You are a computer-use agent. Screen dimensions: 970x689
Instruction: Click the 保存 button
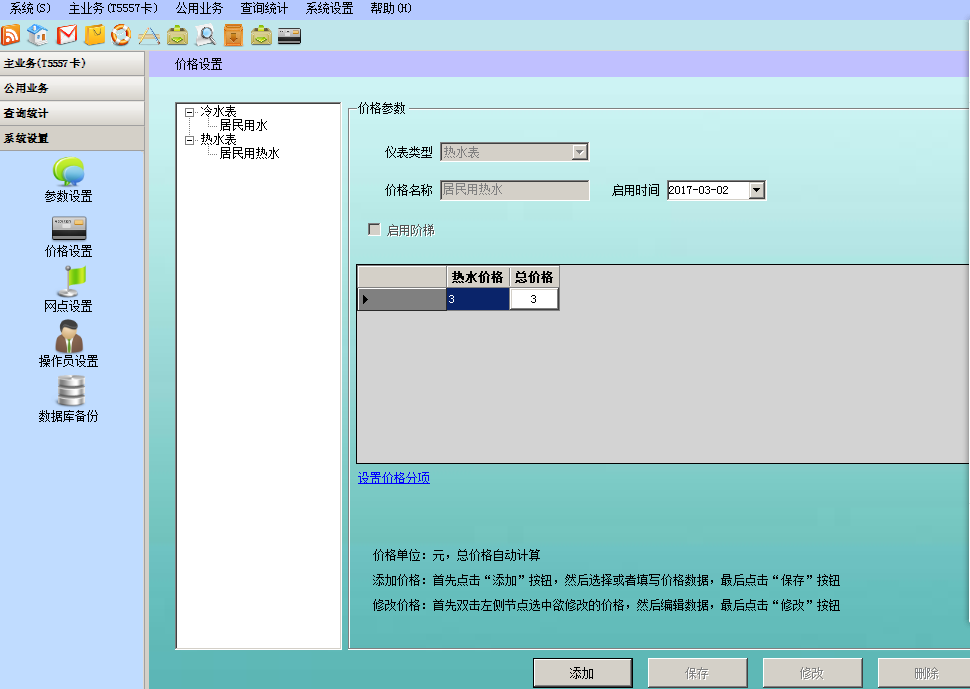tap(697, 673)
